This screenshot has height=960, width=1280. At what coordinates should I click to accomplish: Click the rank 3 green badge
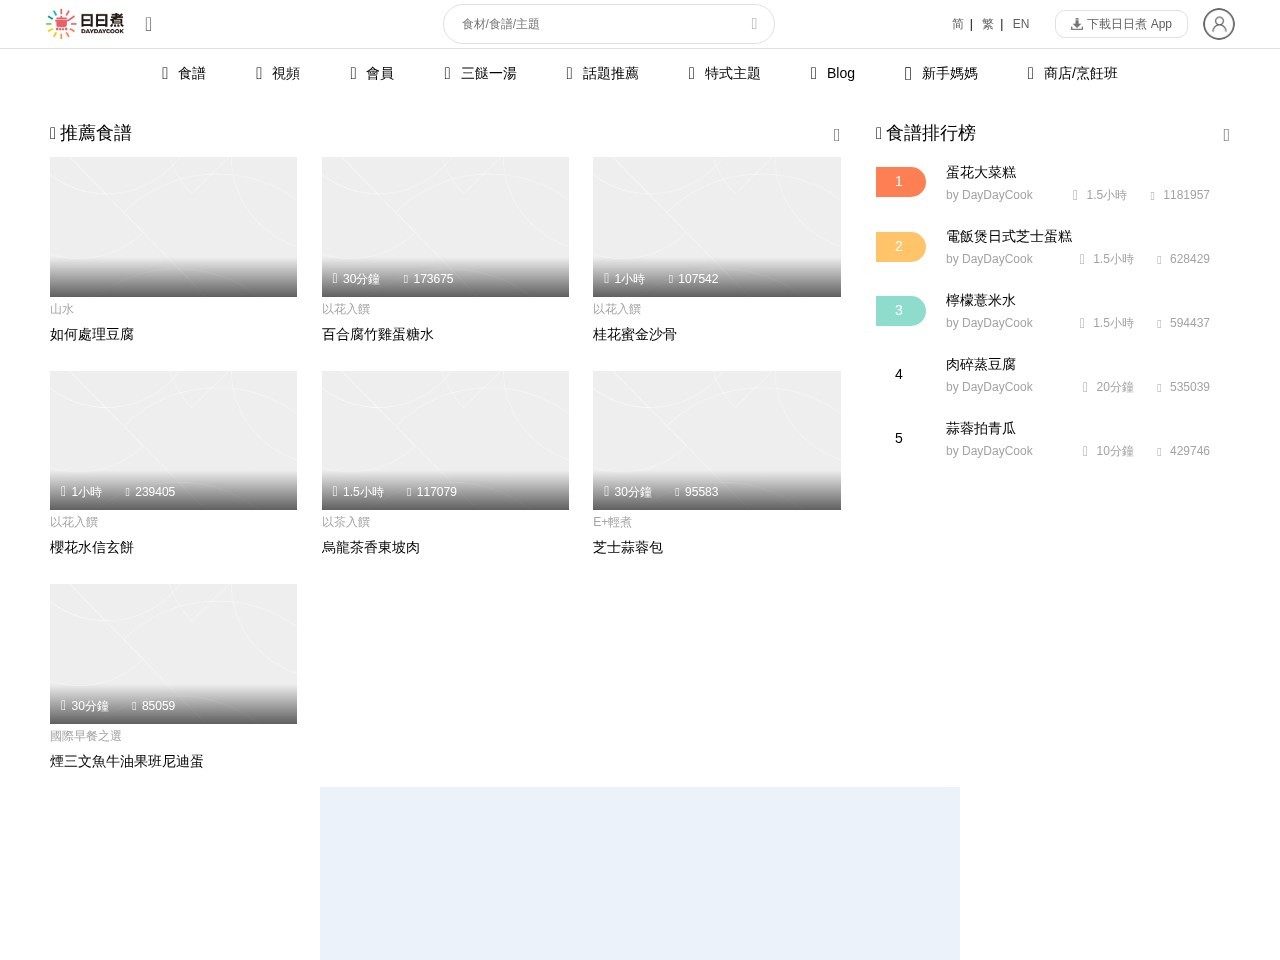(900, 310)
